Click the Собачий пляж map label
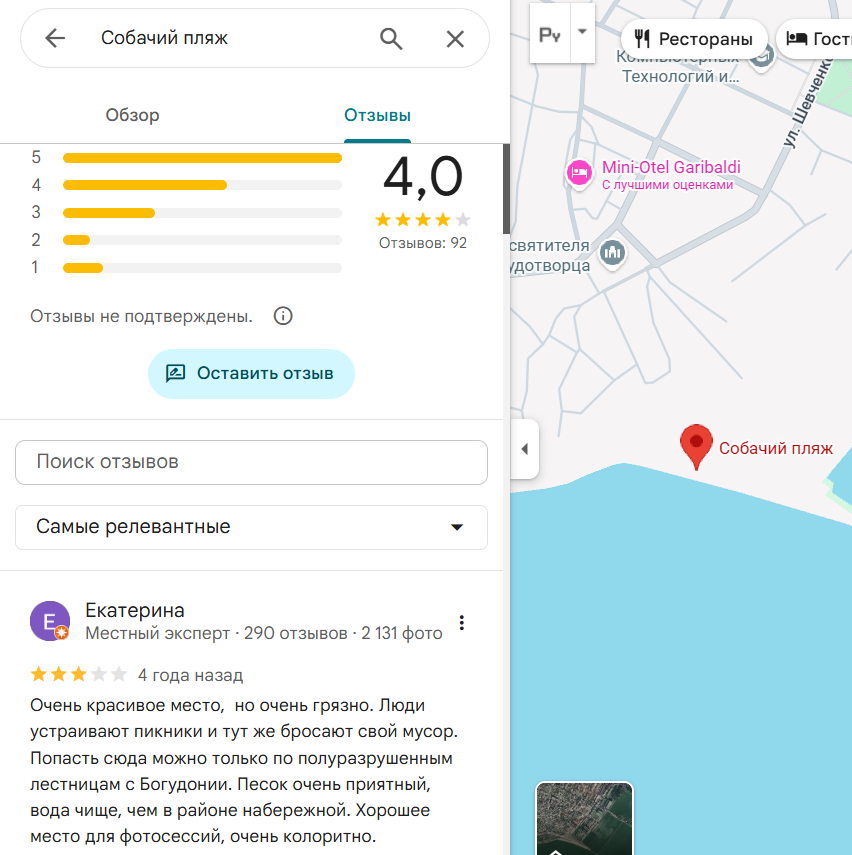852x855 pixels. (x=776, y=448)
